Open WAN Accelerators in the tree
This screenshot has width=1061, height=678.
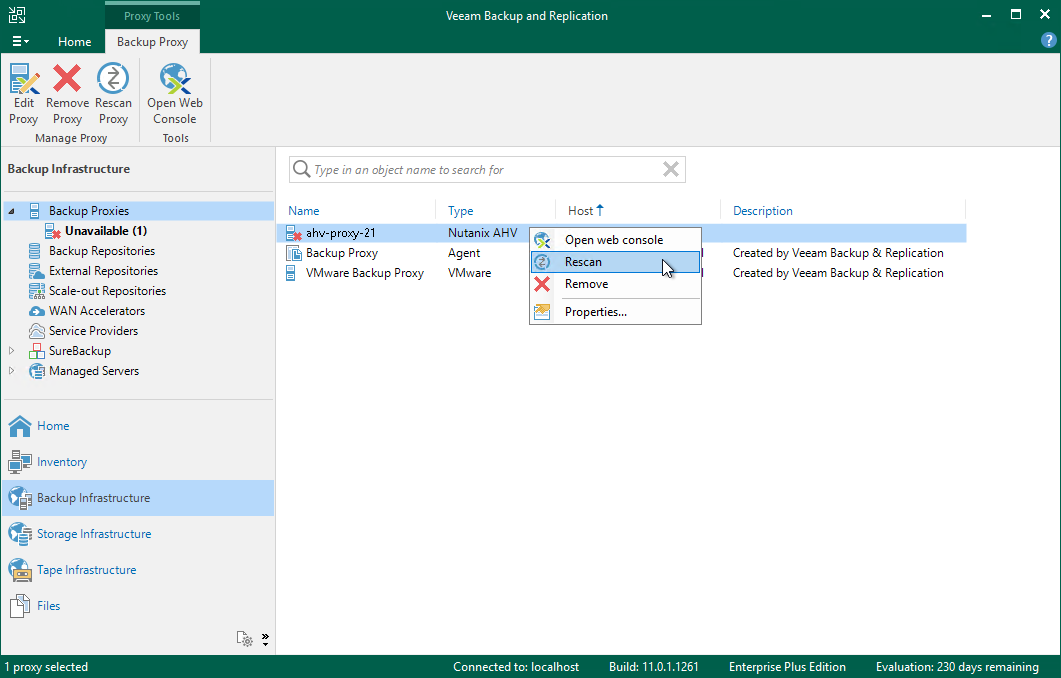tap(97, 311)
